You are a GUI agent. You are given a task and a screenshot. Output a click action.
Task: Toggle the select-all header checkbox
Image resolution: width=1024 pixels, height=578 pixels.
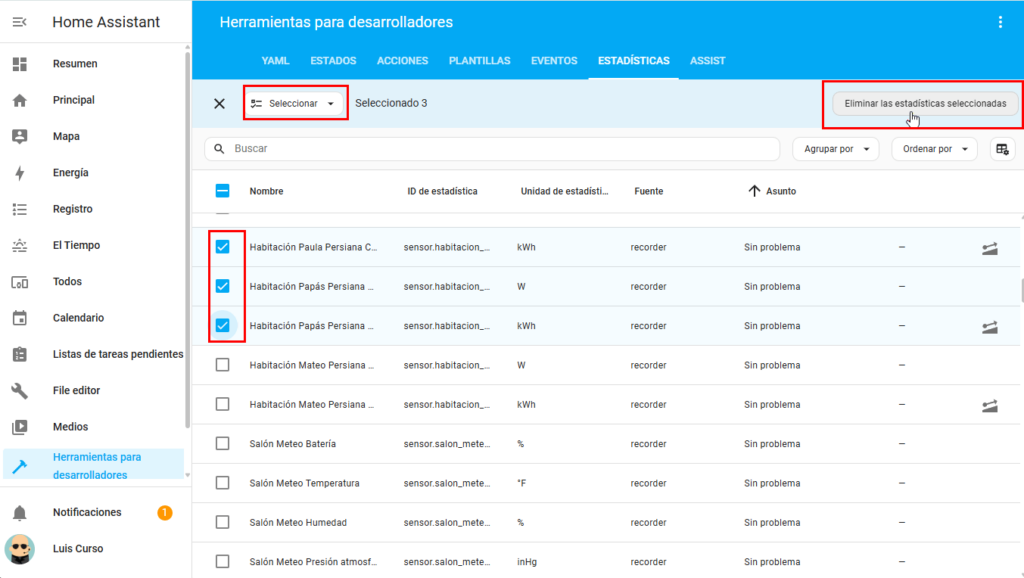click(223, 191)
